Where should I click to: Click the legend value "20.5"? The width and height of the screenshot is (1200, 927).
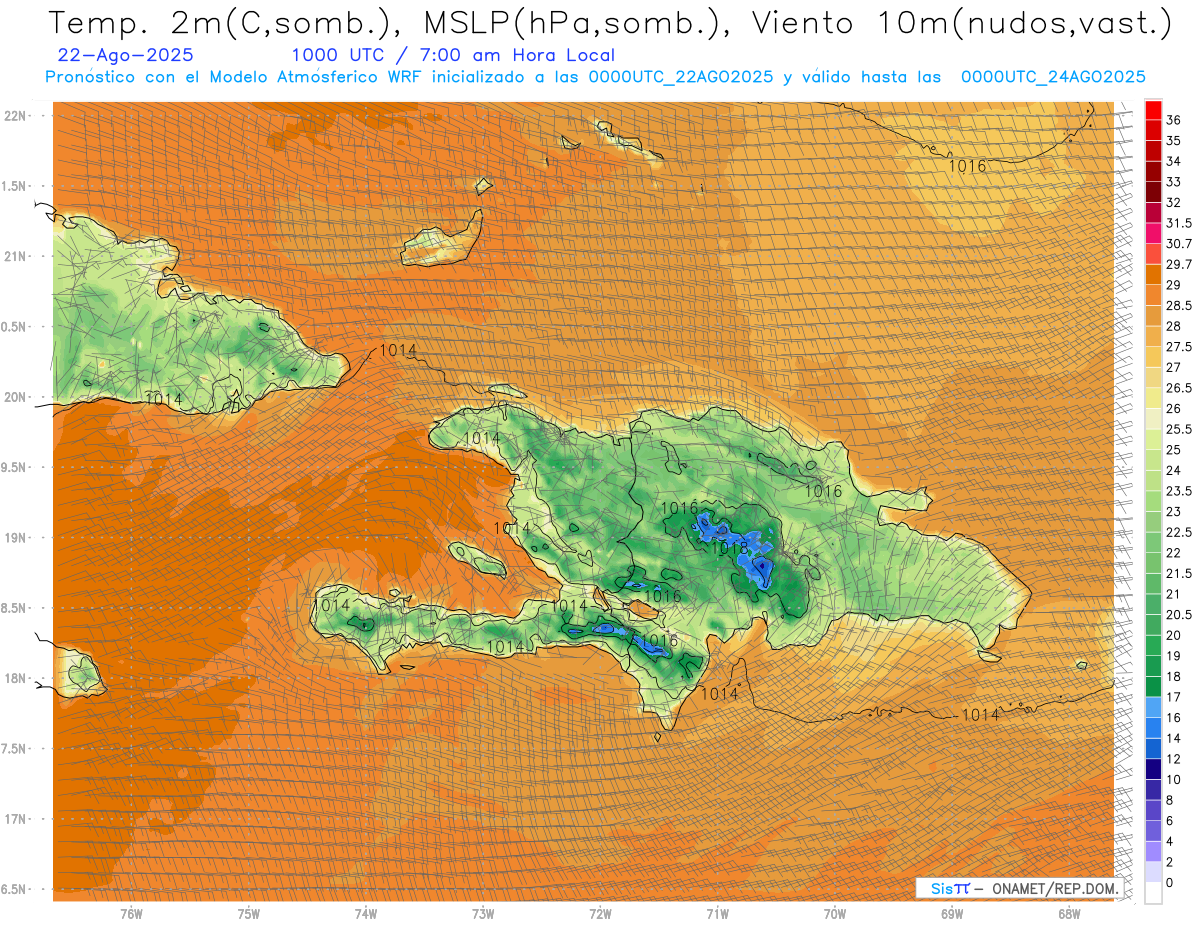click(1178, 614)
